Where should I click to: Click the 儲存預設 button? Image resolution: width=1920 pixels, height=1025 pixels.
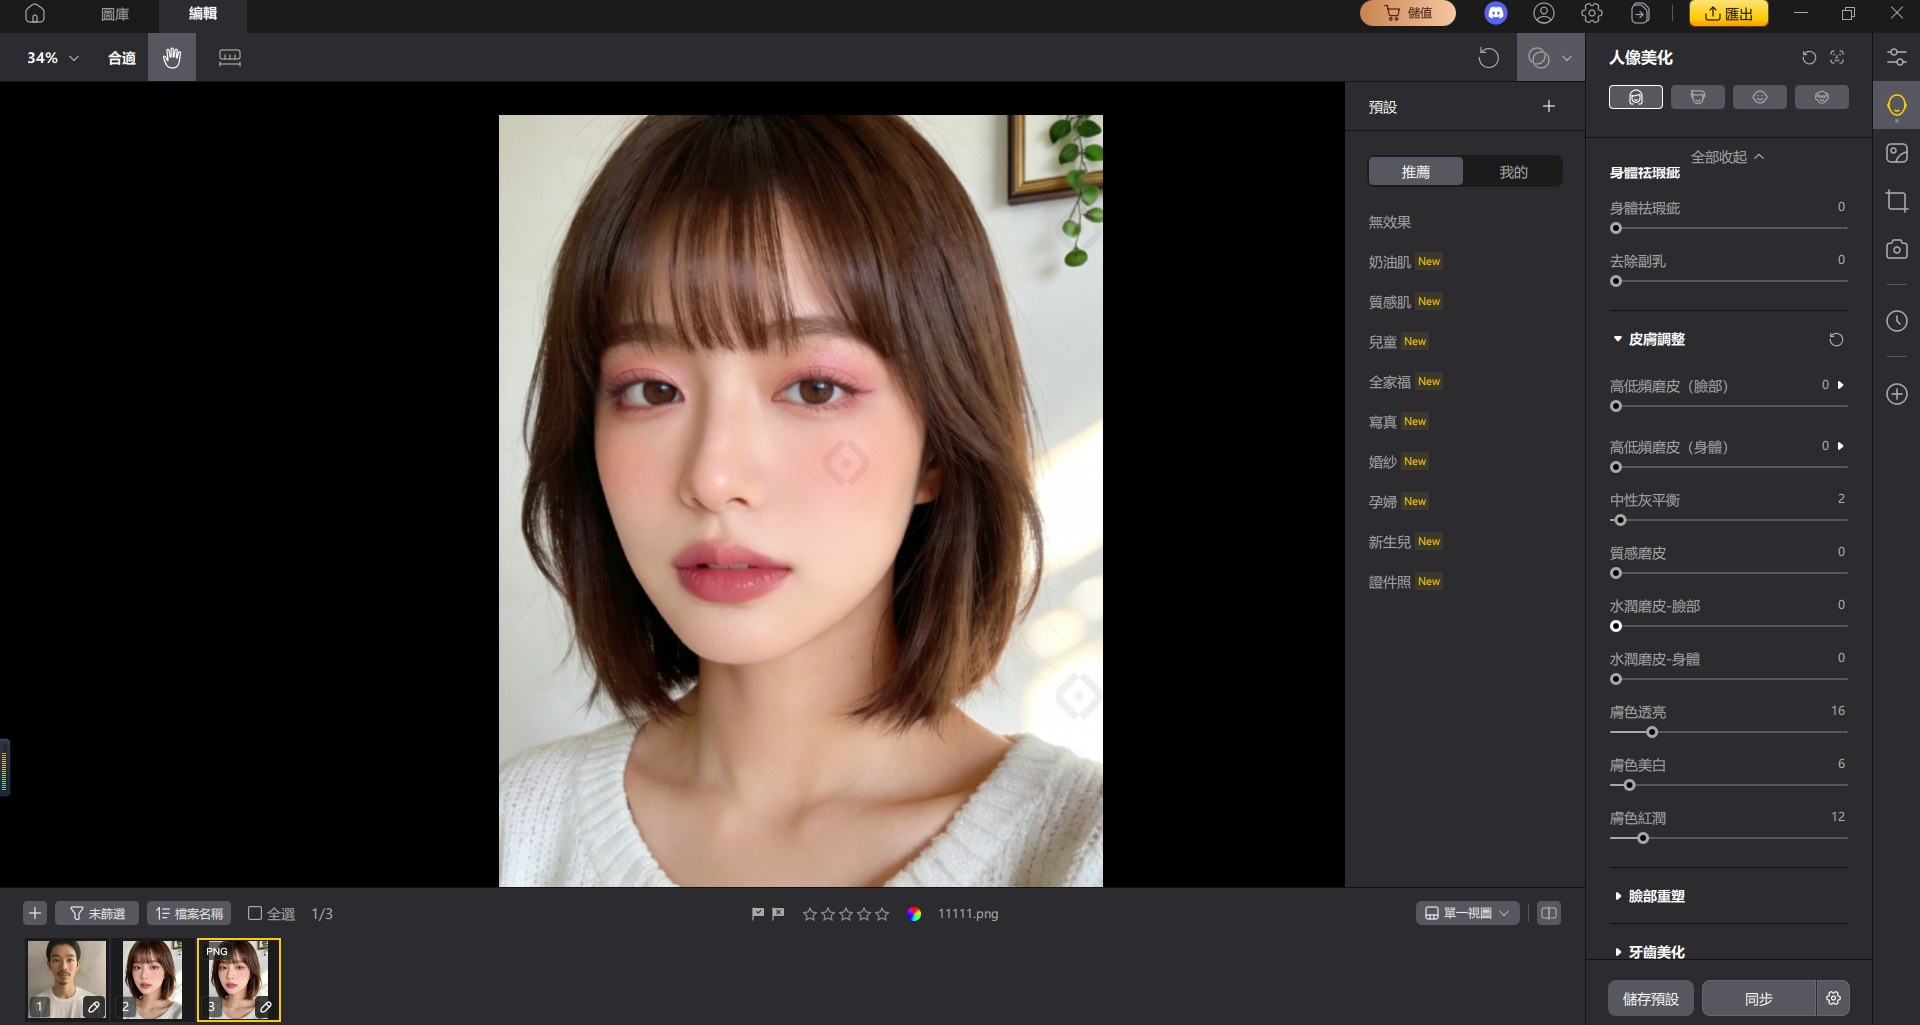tap(1650, 997)
